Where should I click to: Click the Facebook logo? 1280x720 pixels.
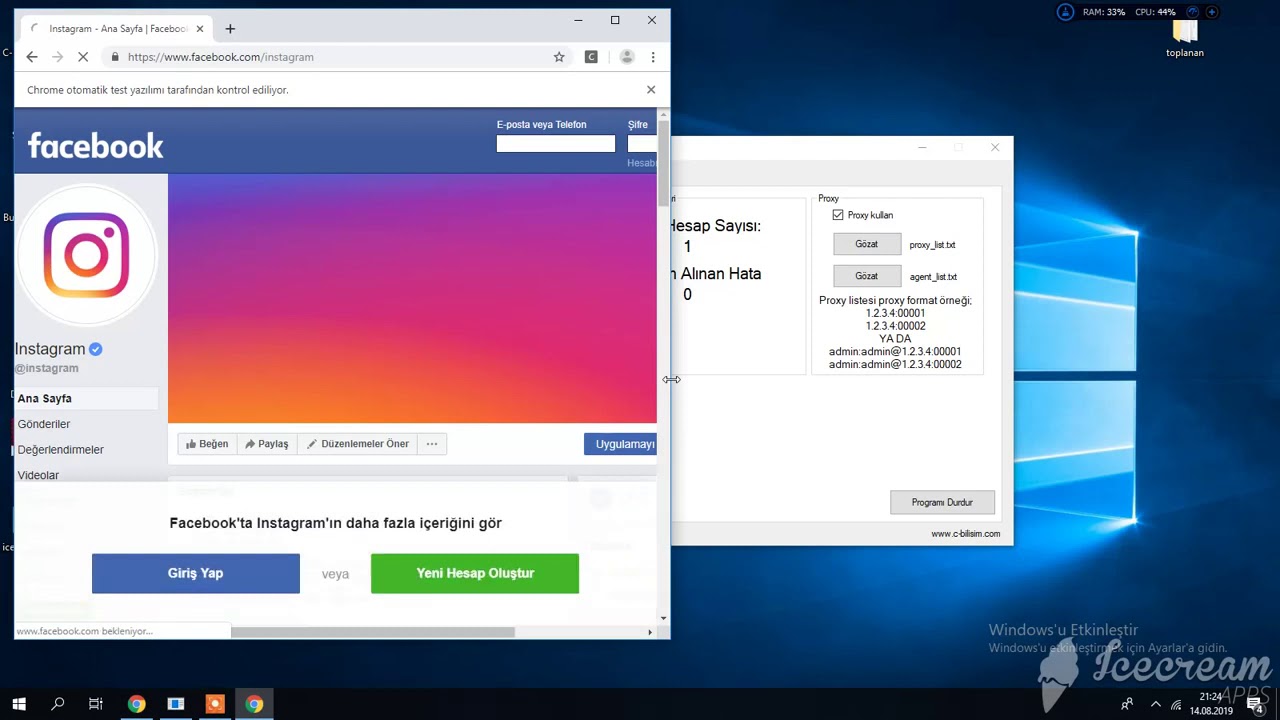[x=95, y=146]
